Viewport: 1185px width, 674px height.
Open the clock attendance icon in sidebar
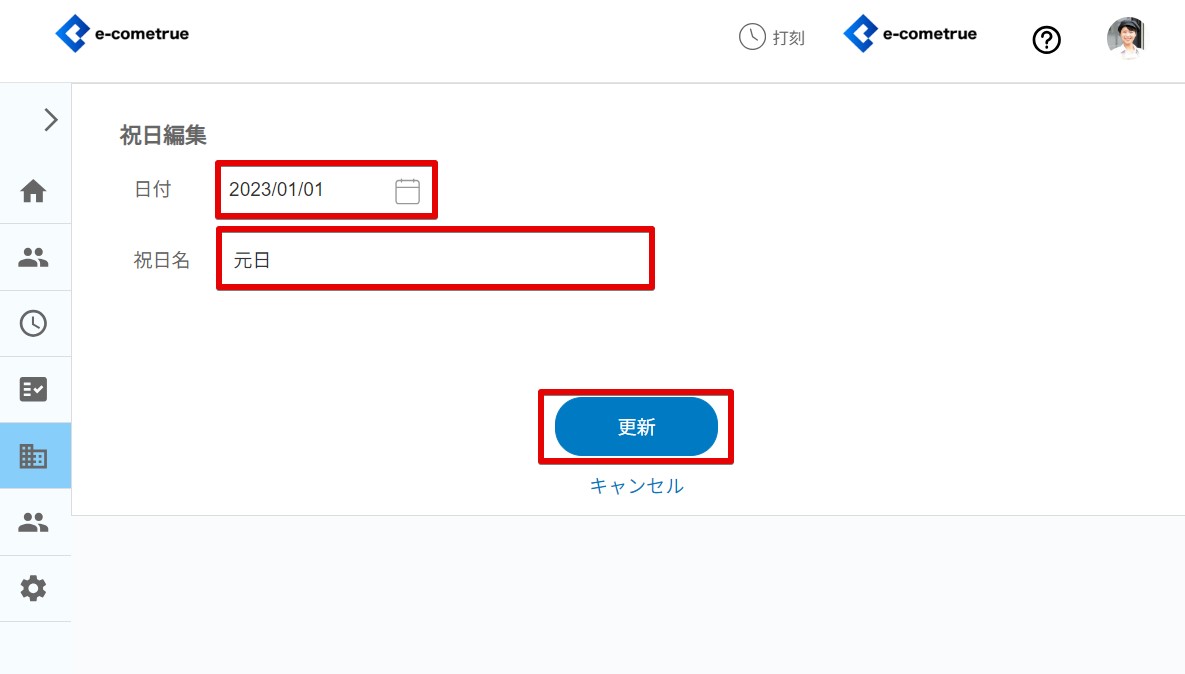coord(33,323)
